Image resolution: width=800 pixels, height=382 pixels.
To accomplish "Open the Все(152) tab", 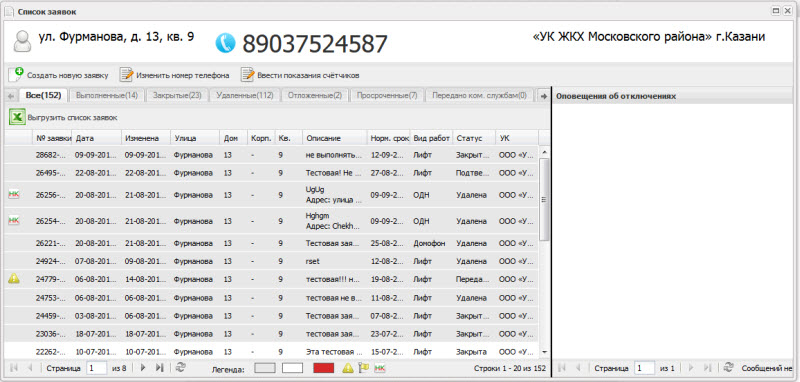I will (x=43, y=95).
